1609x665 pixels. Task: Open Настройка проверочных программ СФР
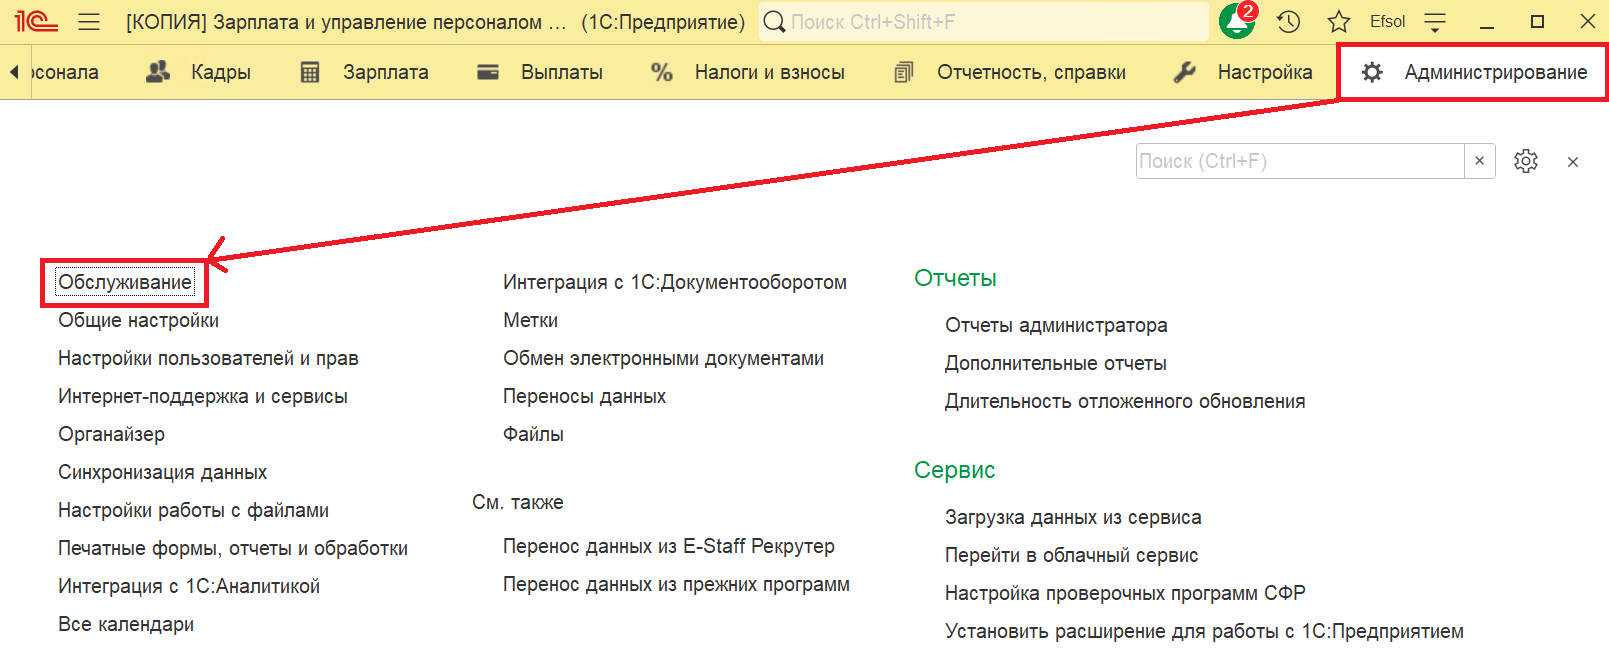tap(1125, 593)
